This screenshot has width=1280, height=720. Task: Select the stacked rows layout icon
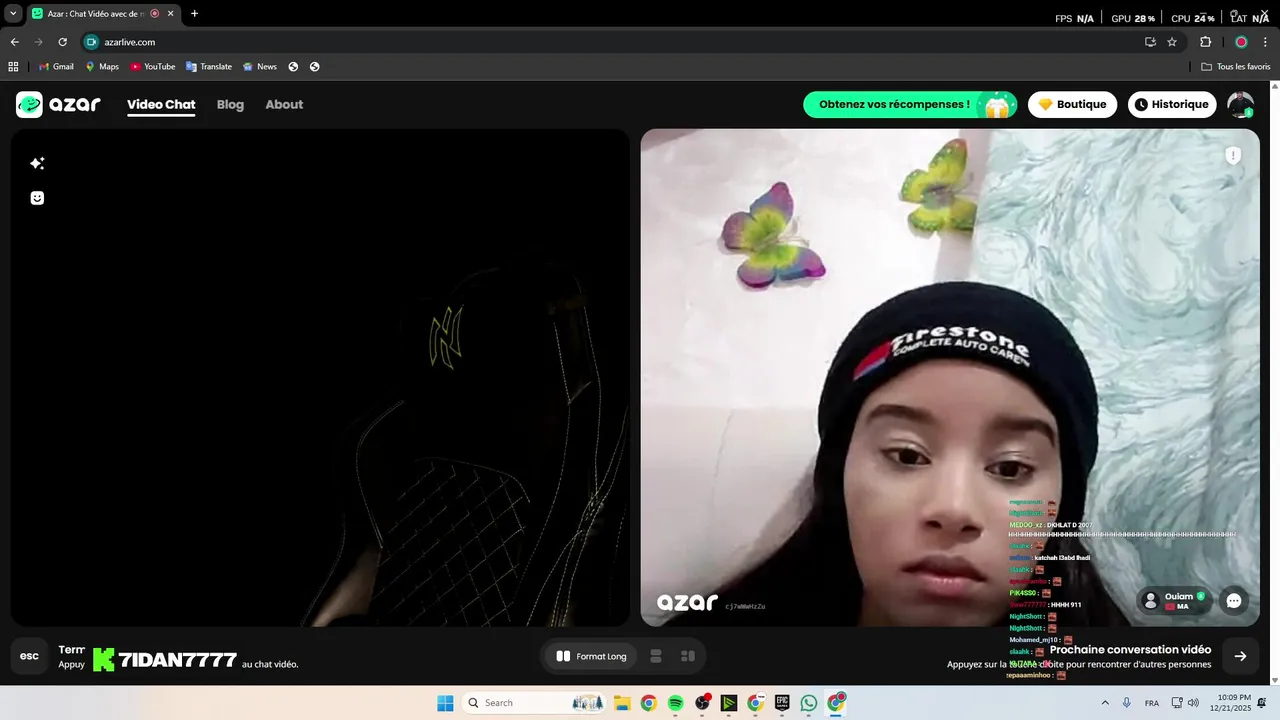[x=656, y=656]
